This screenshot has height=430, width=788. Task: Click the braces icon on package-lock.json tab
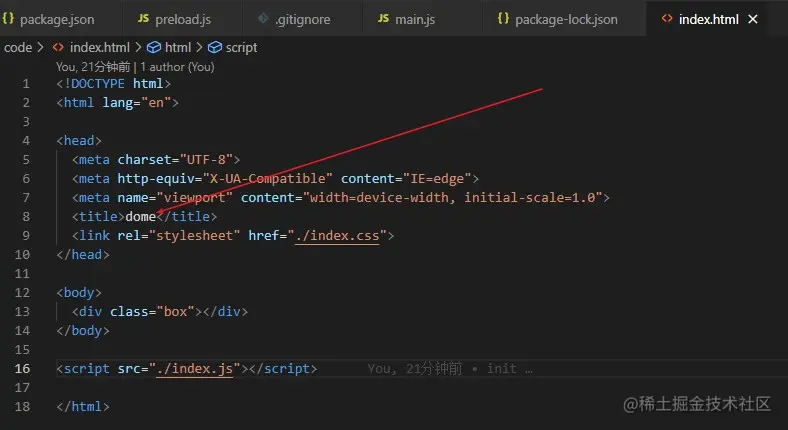(503, 18)
